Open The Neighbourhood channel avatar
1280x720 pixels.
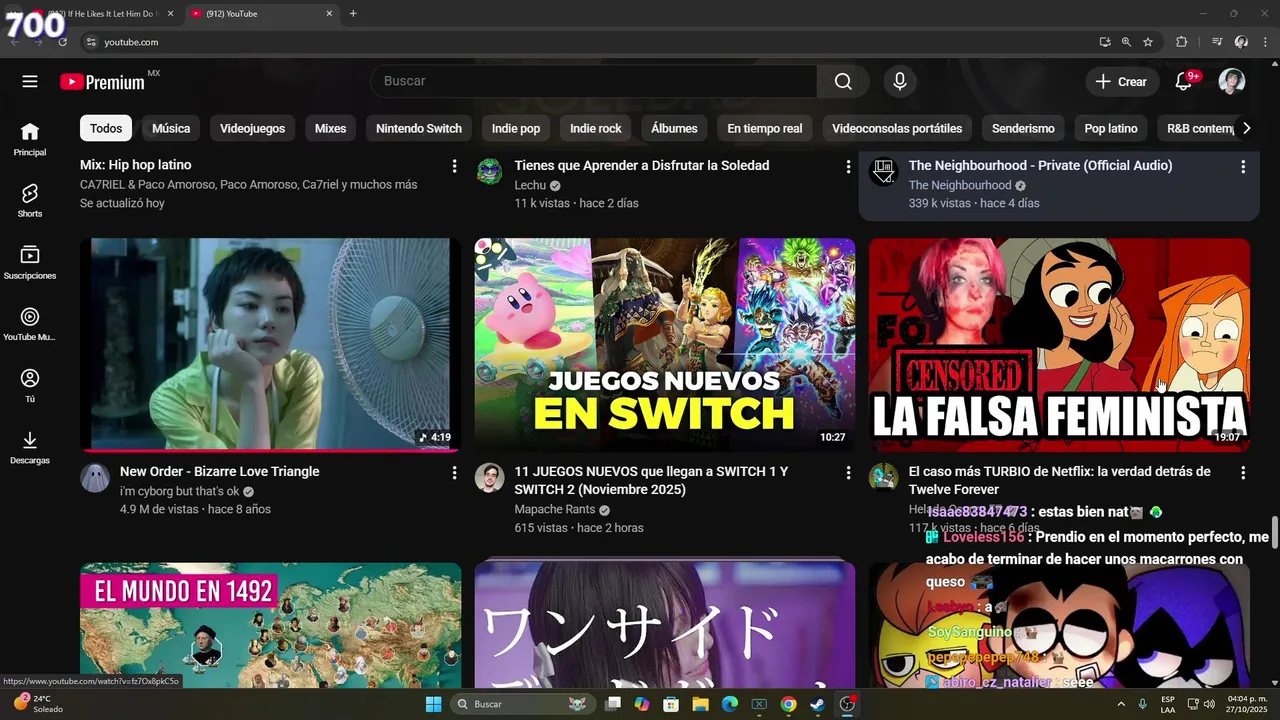883,171
